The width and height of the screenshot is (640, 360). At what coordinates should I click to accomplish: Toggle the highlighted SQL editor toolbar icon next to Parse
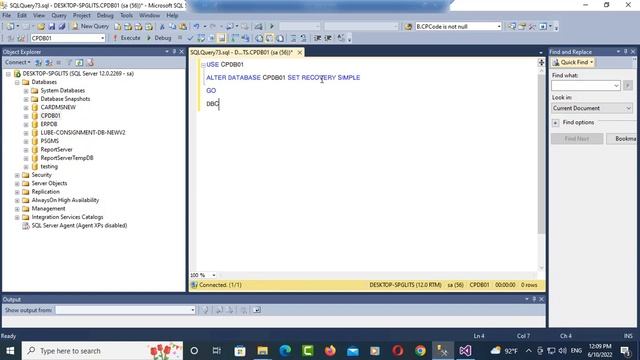tap(221, 38)
